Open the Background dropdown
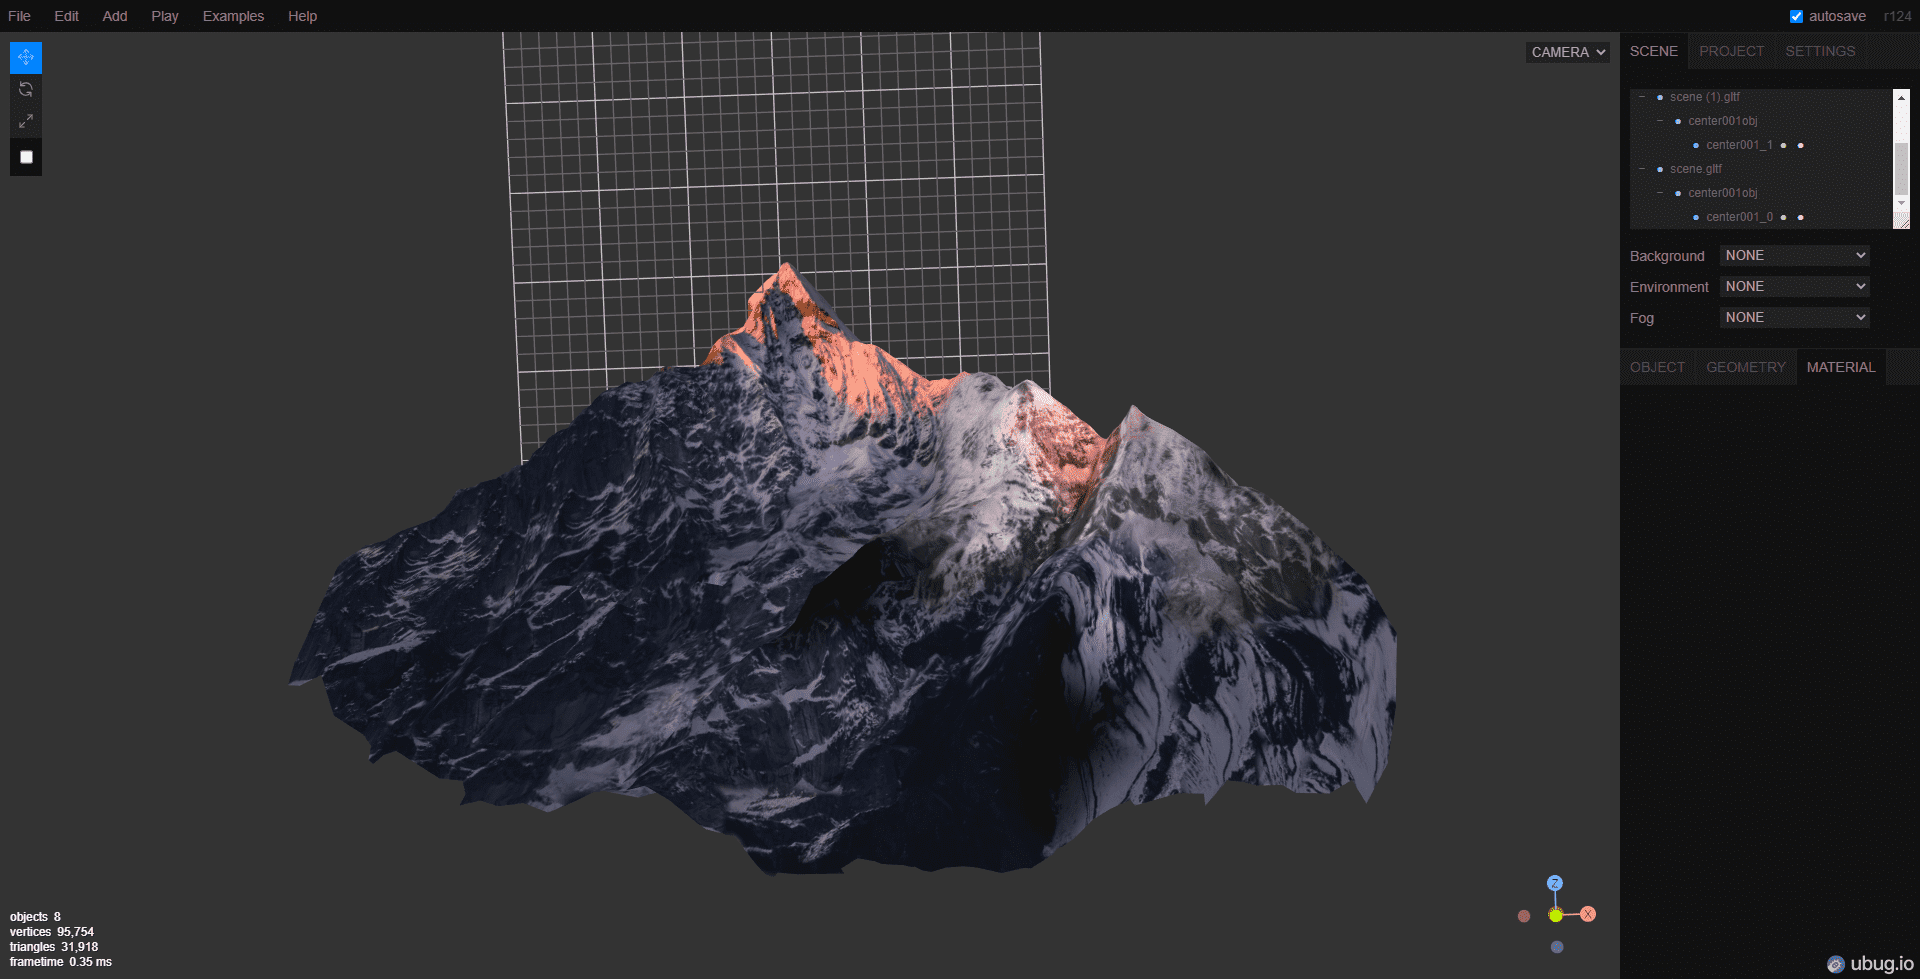The height and width of the screenshot is (979, 1920). (1794, 256)
